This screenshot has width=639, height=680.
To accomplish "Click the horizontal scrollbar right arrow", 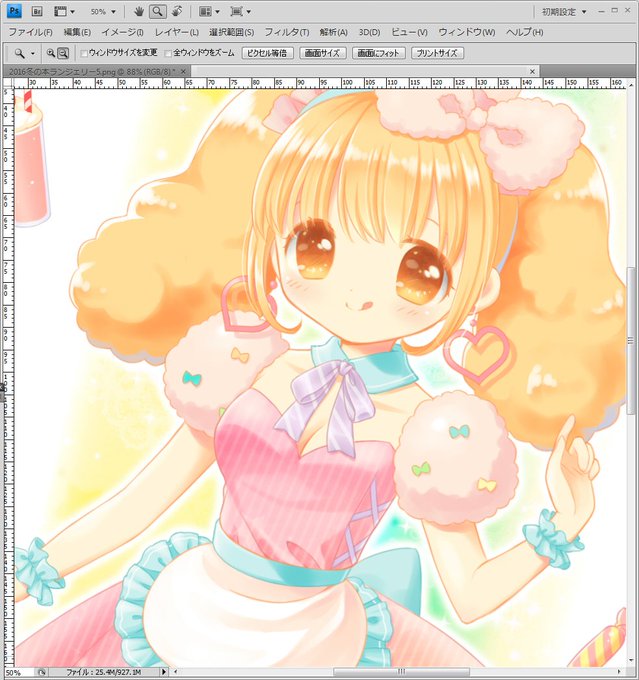I will tap(620, 672).
